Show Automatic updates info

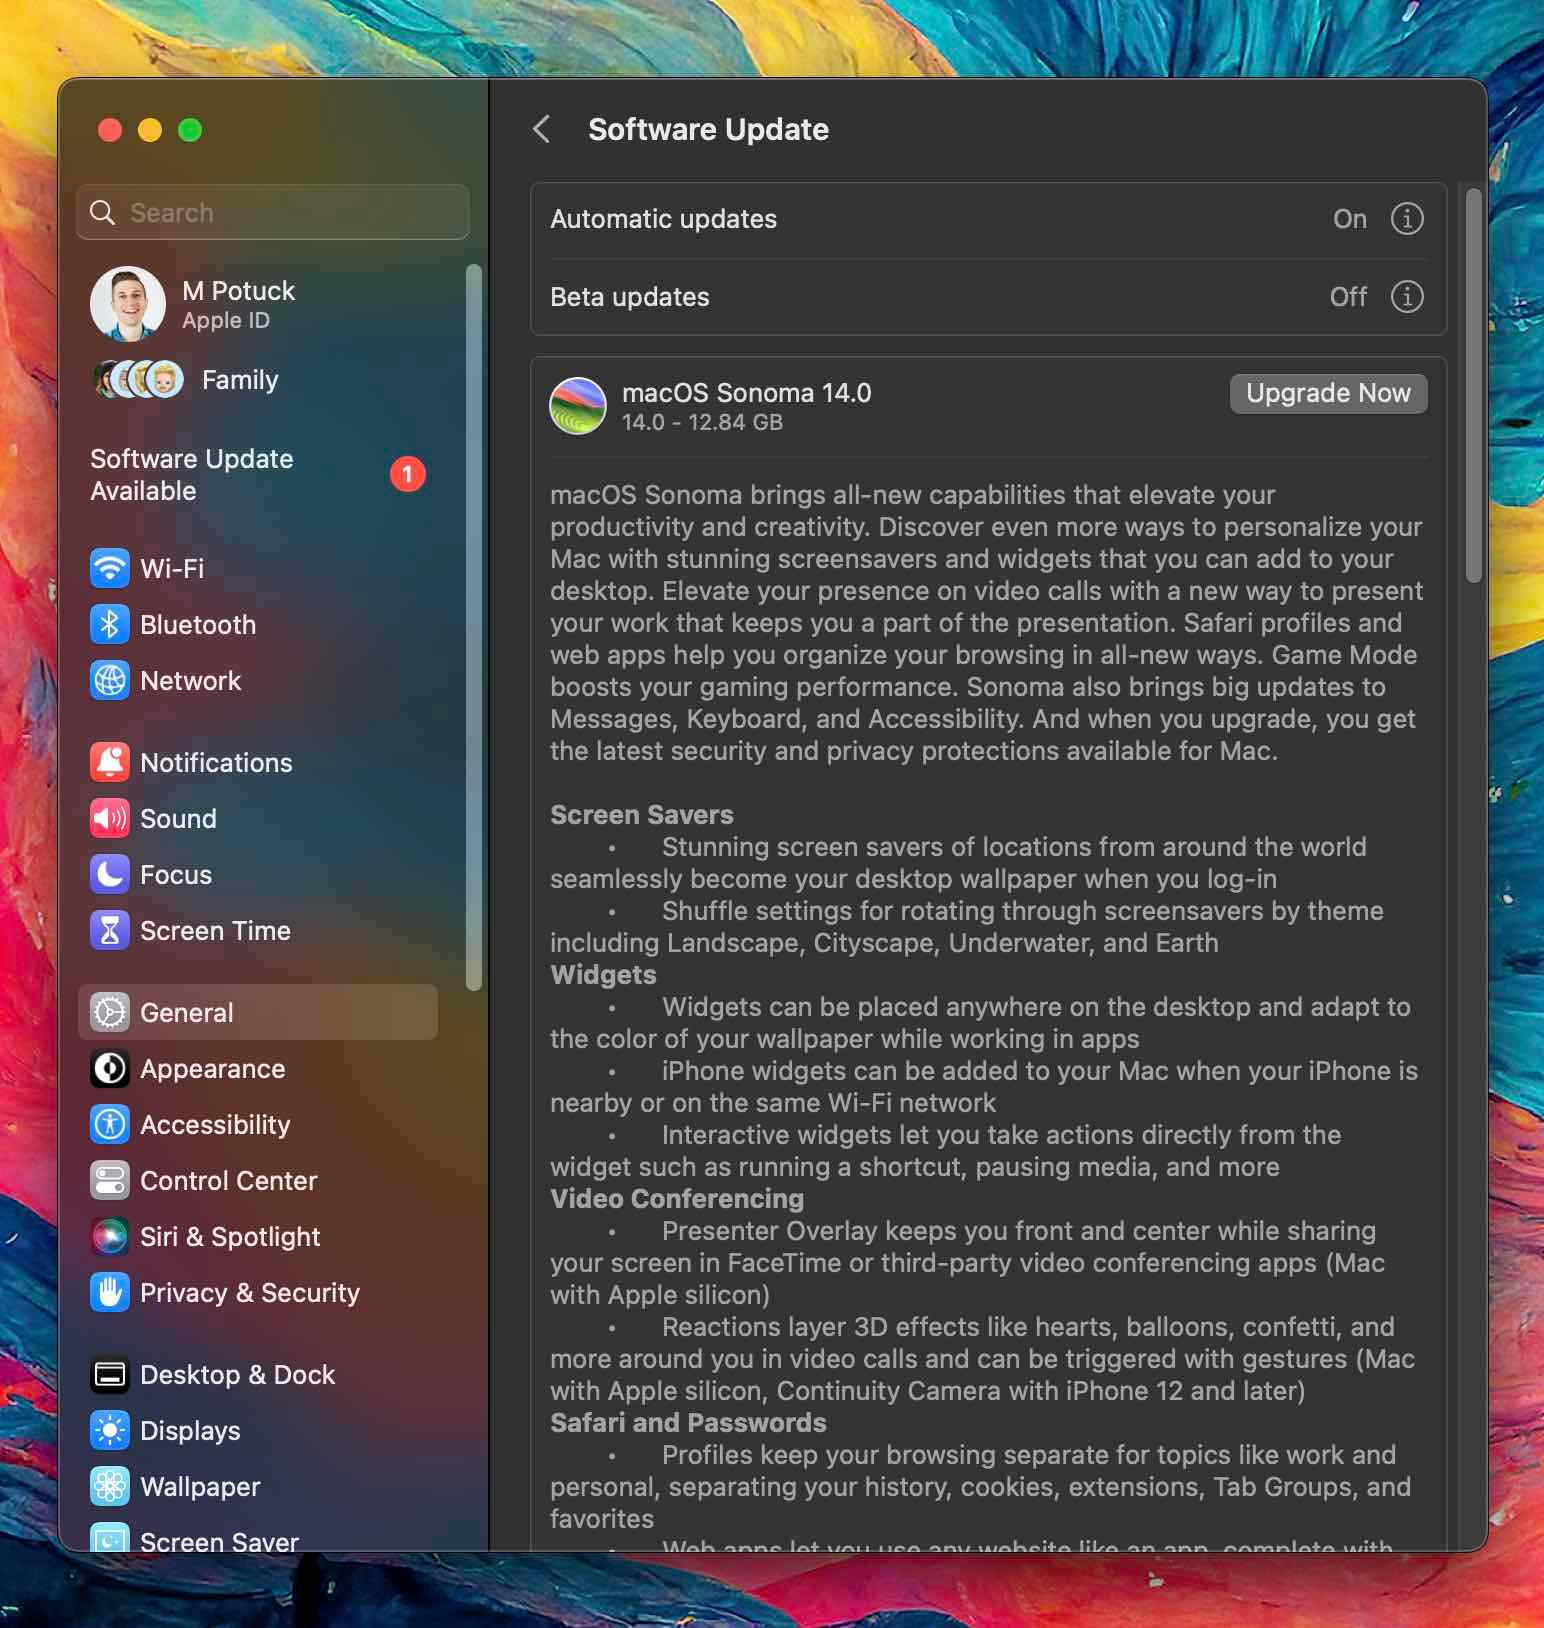[1407, 218]
